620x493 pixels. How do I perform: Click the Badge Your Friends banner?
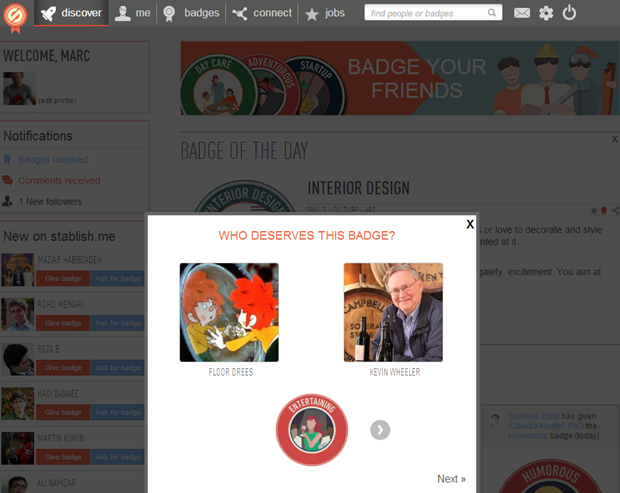click(x=400, y=78)
